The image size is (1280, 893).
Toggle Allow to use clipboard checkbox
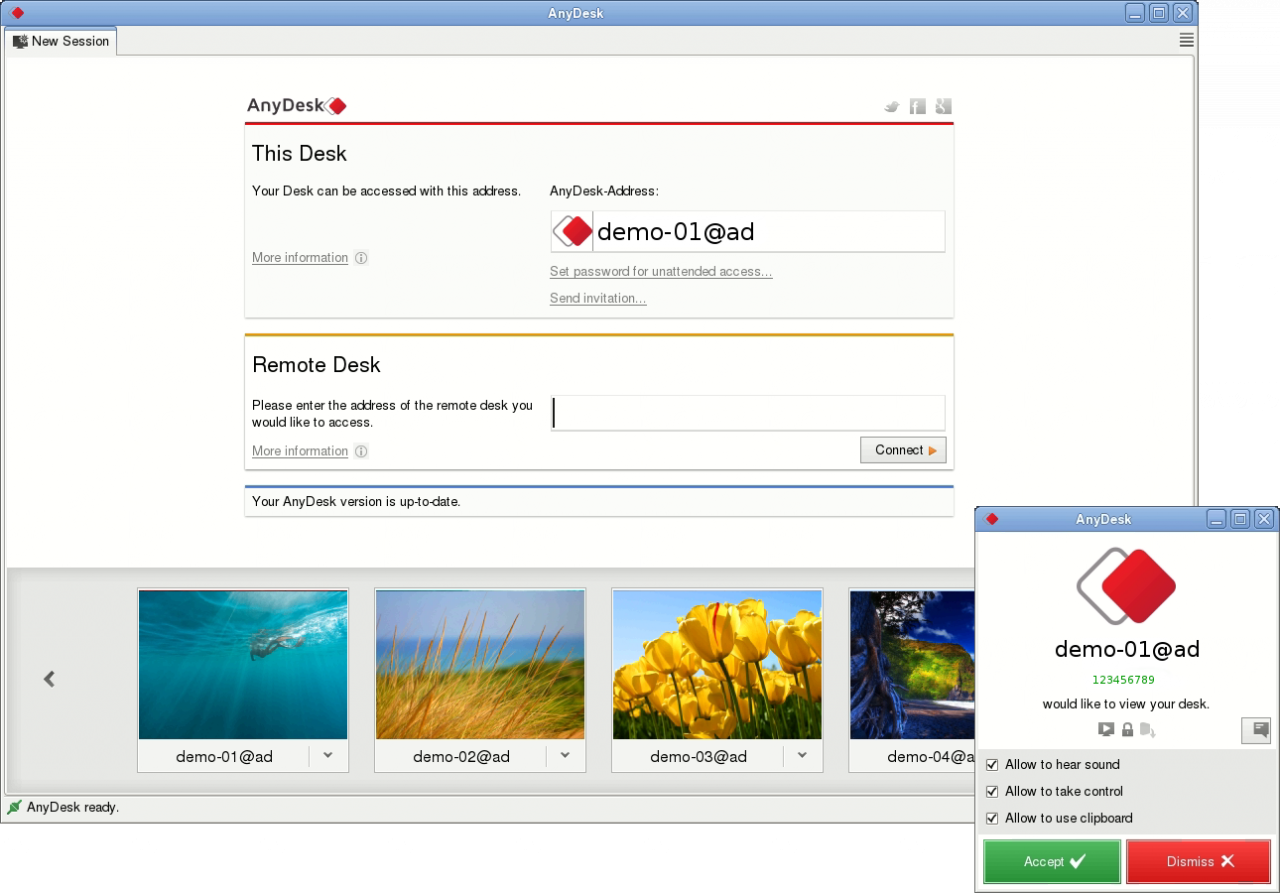992,819
